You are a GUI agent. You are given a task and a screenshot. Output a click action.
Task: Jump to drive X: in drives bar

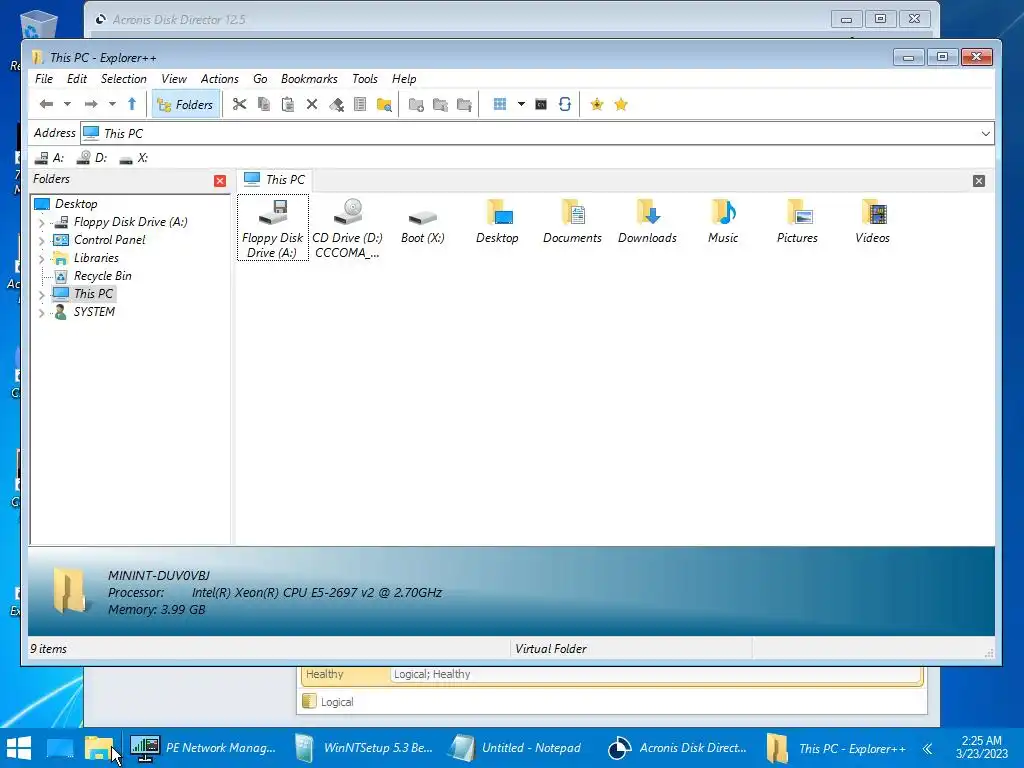[134, 157]
